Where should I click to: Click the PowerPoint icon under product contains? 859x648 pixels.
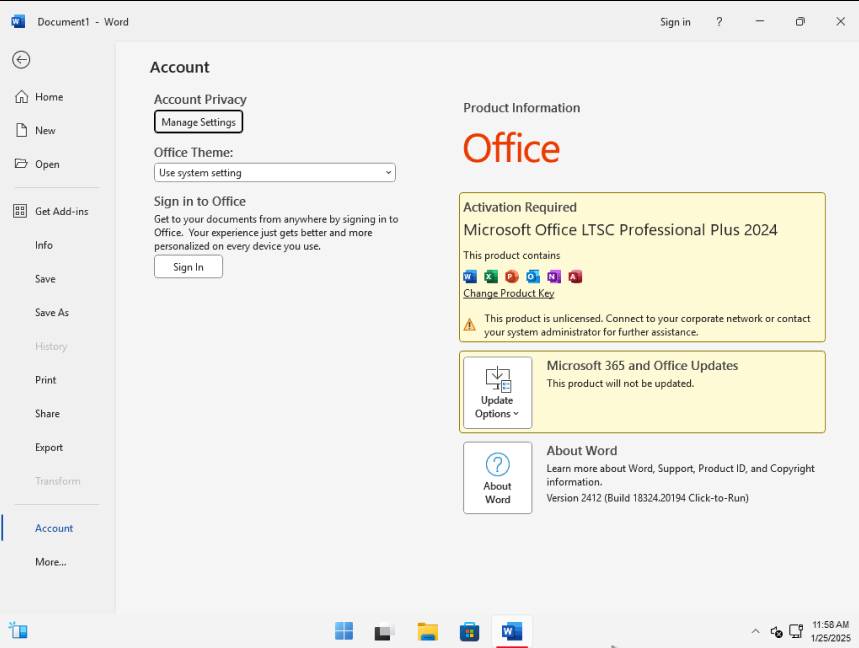pos(512,277)
